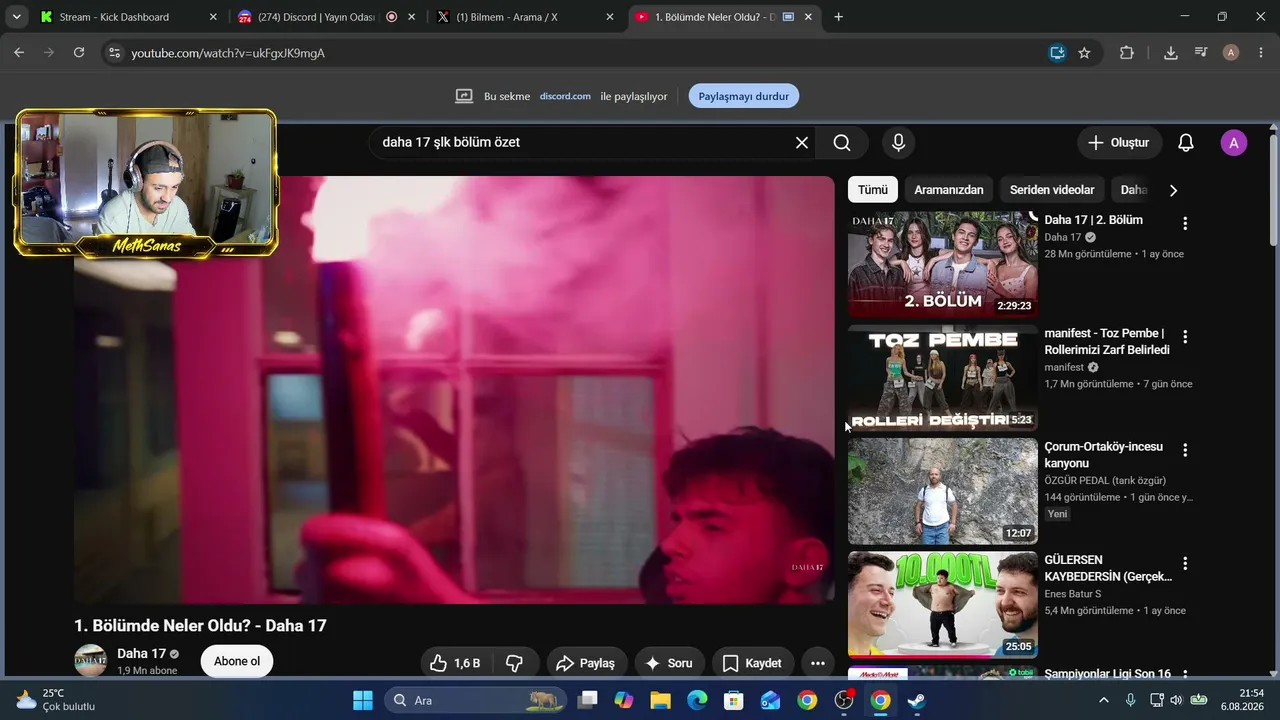Open options menu for manifest Toz Pembe video

click(1185, 337)
